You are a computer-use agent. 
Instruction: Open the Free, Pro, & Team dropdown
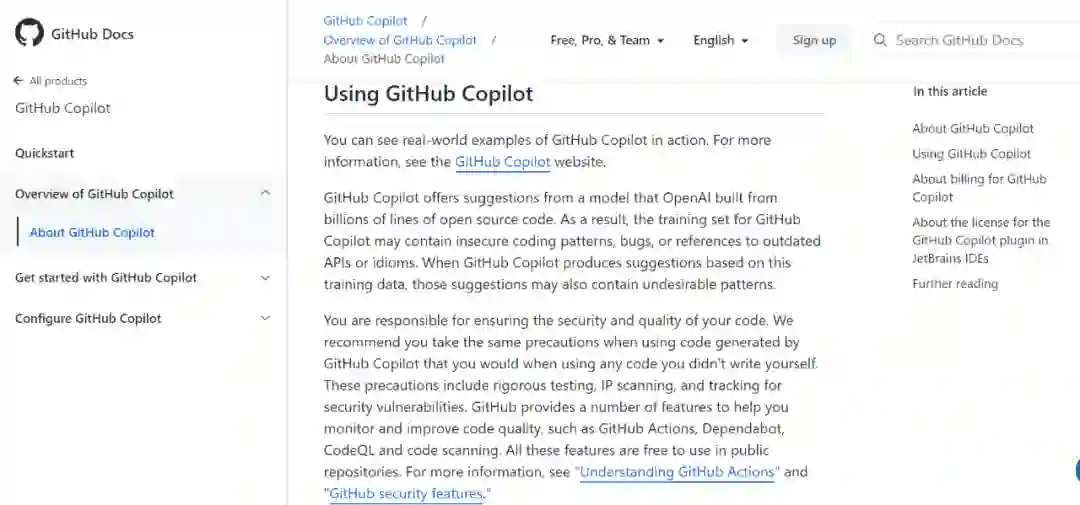tap(607, 40)
